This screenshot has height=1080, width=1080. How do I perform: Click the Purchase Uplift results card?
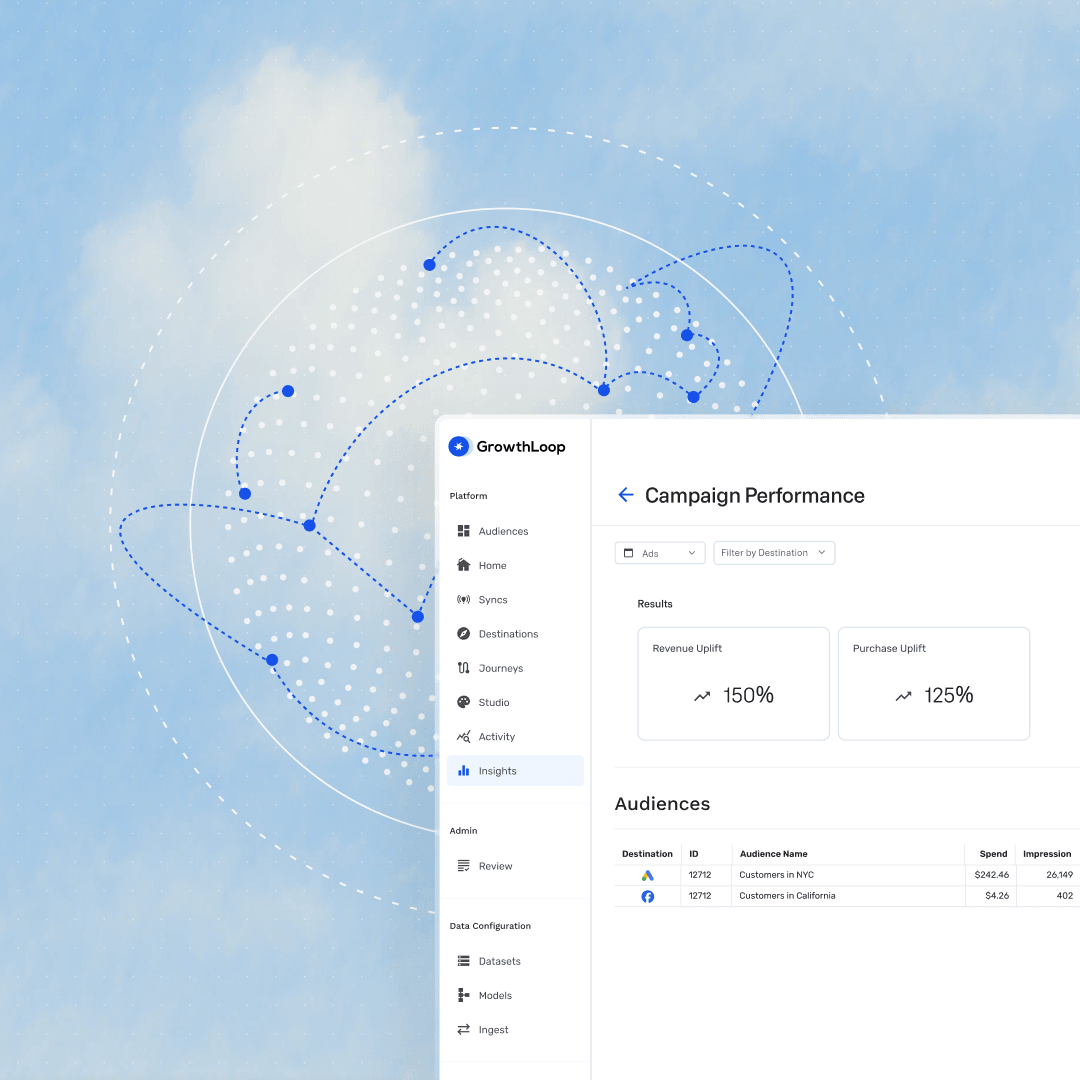[x=933, y=684]
